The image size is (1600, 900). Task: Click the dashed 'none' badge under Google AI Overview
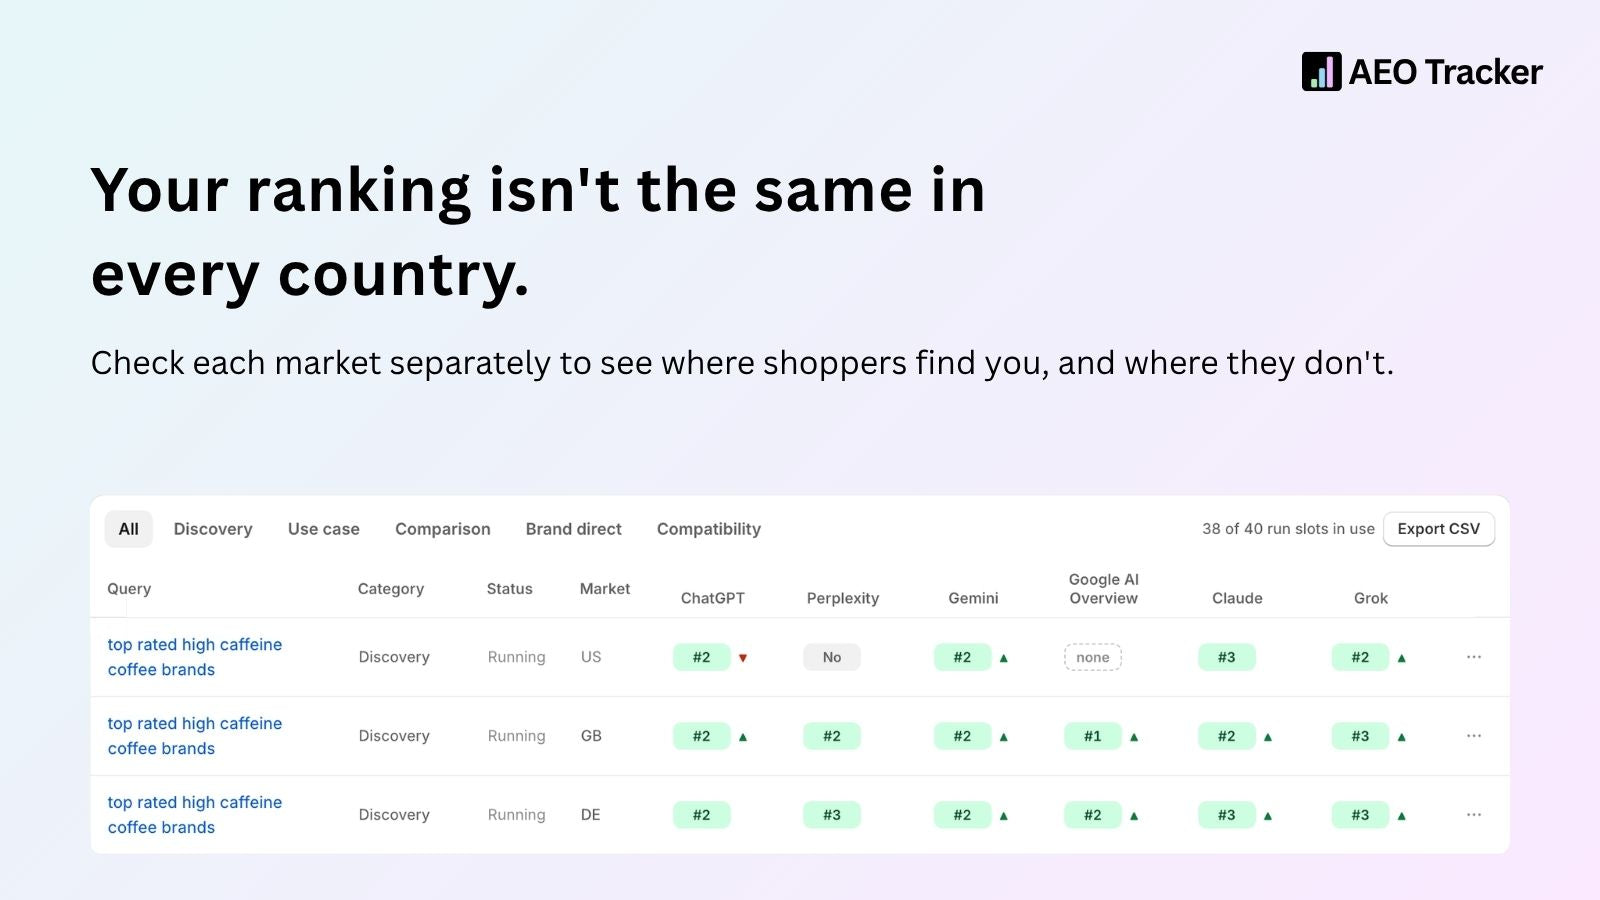click(1093, 657)
